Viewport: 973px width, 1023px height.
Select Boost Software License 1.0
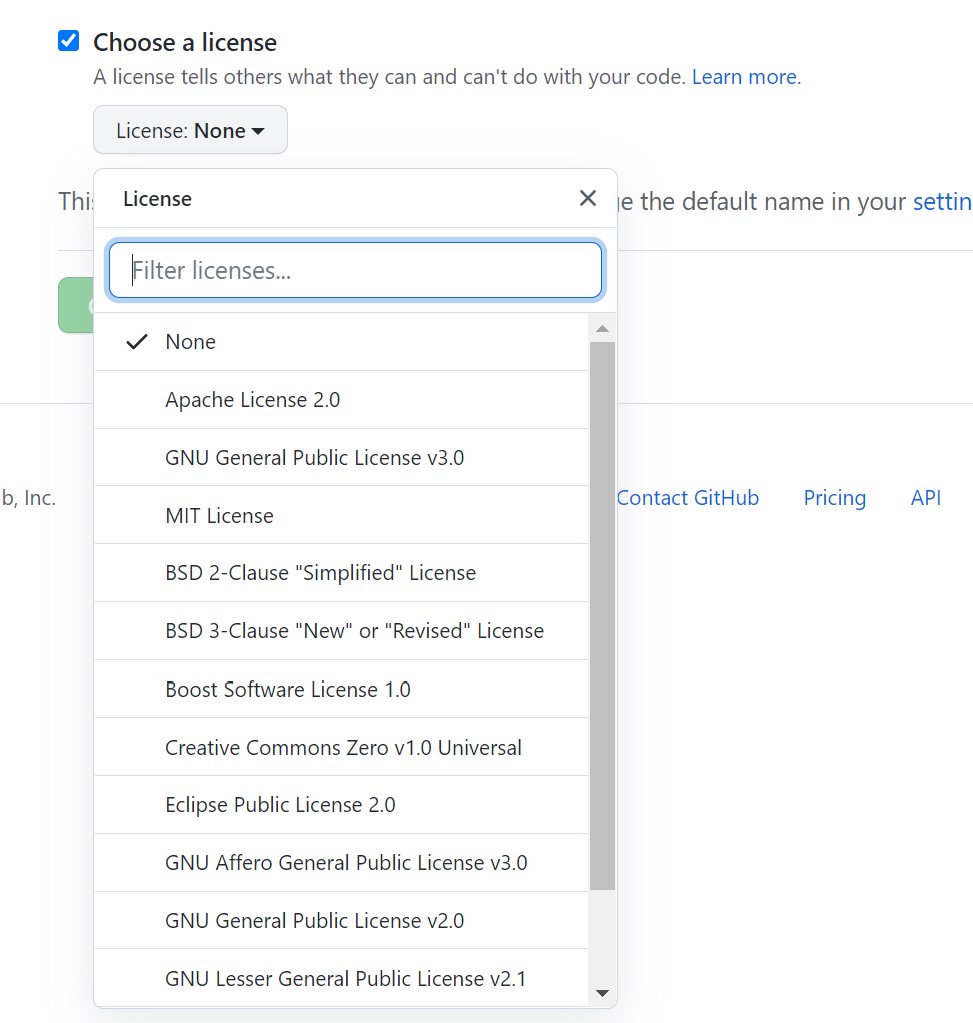pyautogui.click(x=288, y=689)
